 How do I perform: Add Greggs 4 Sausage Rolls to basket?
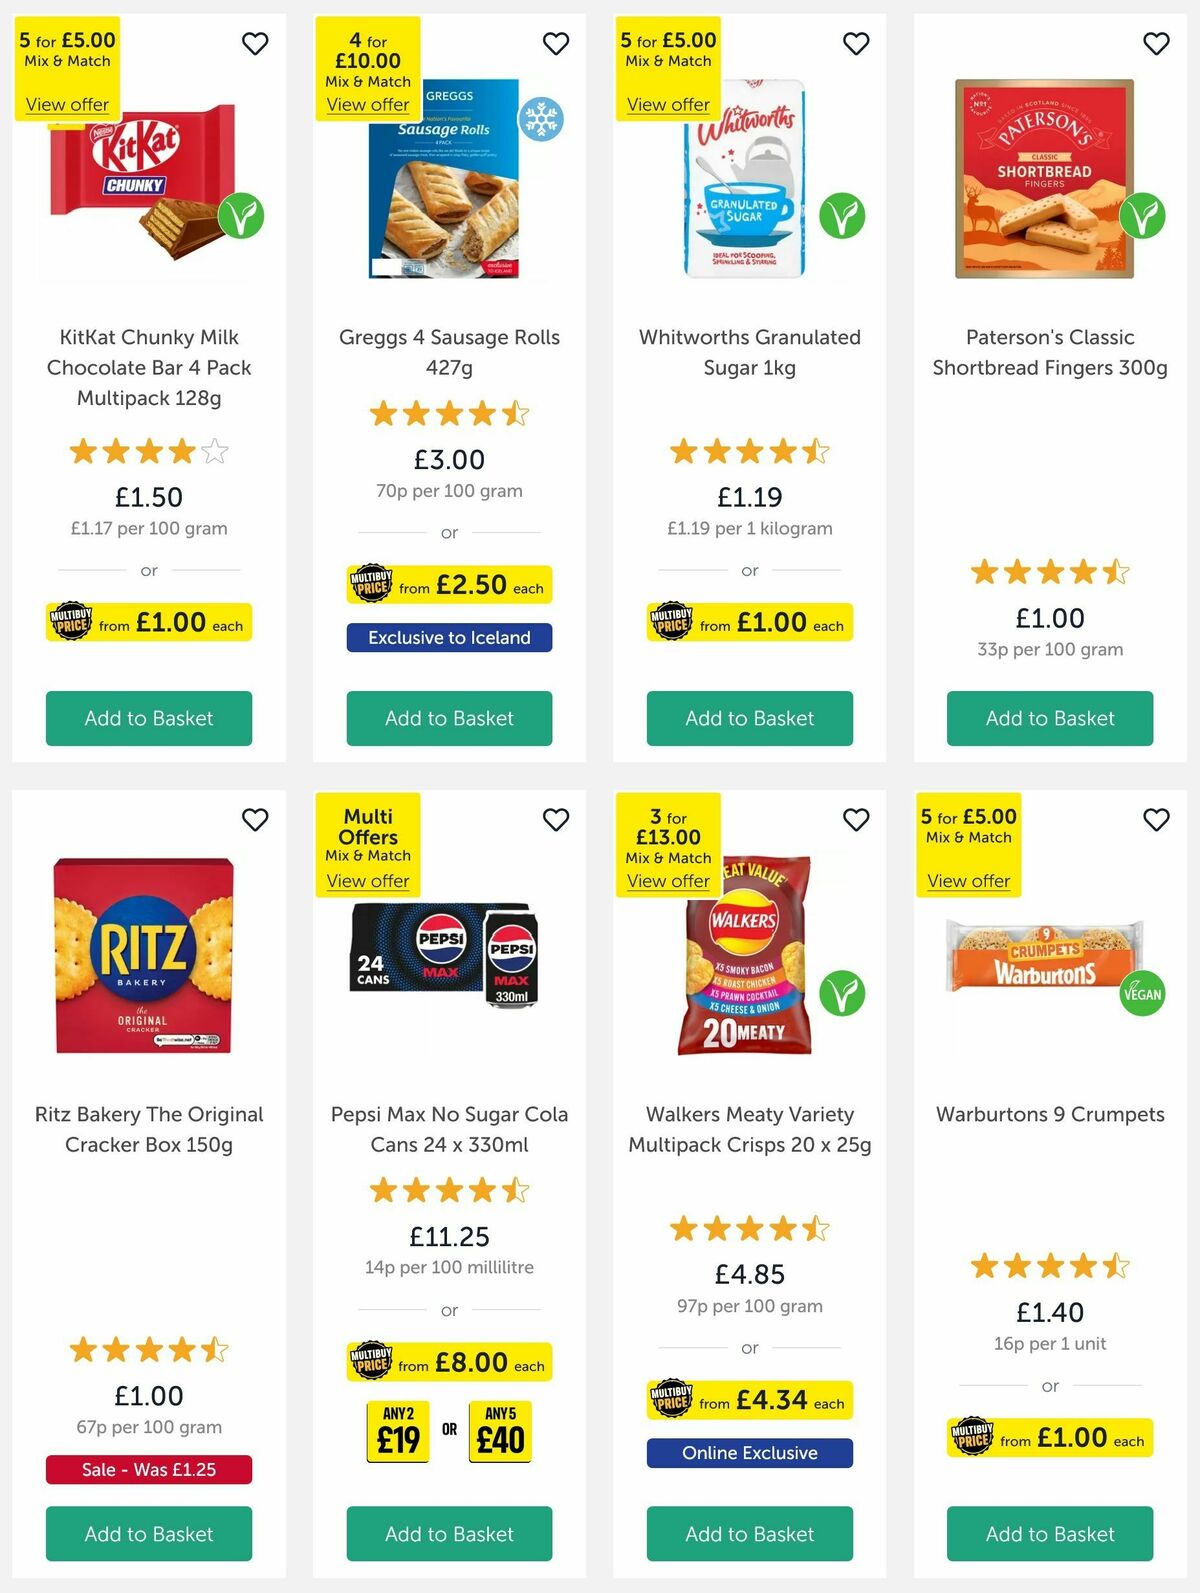448,718
